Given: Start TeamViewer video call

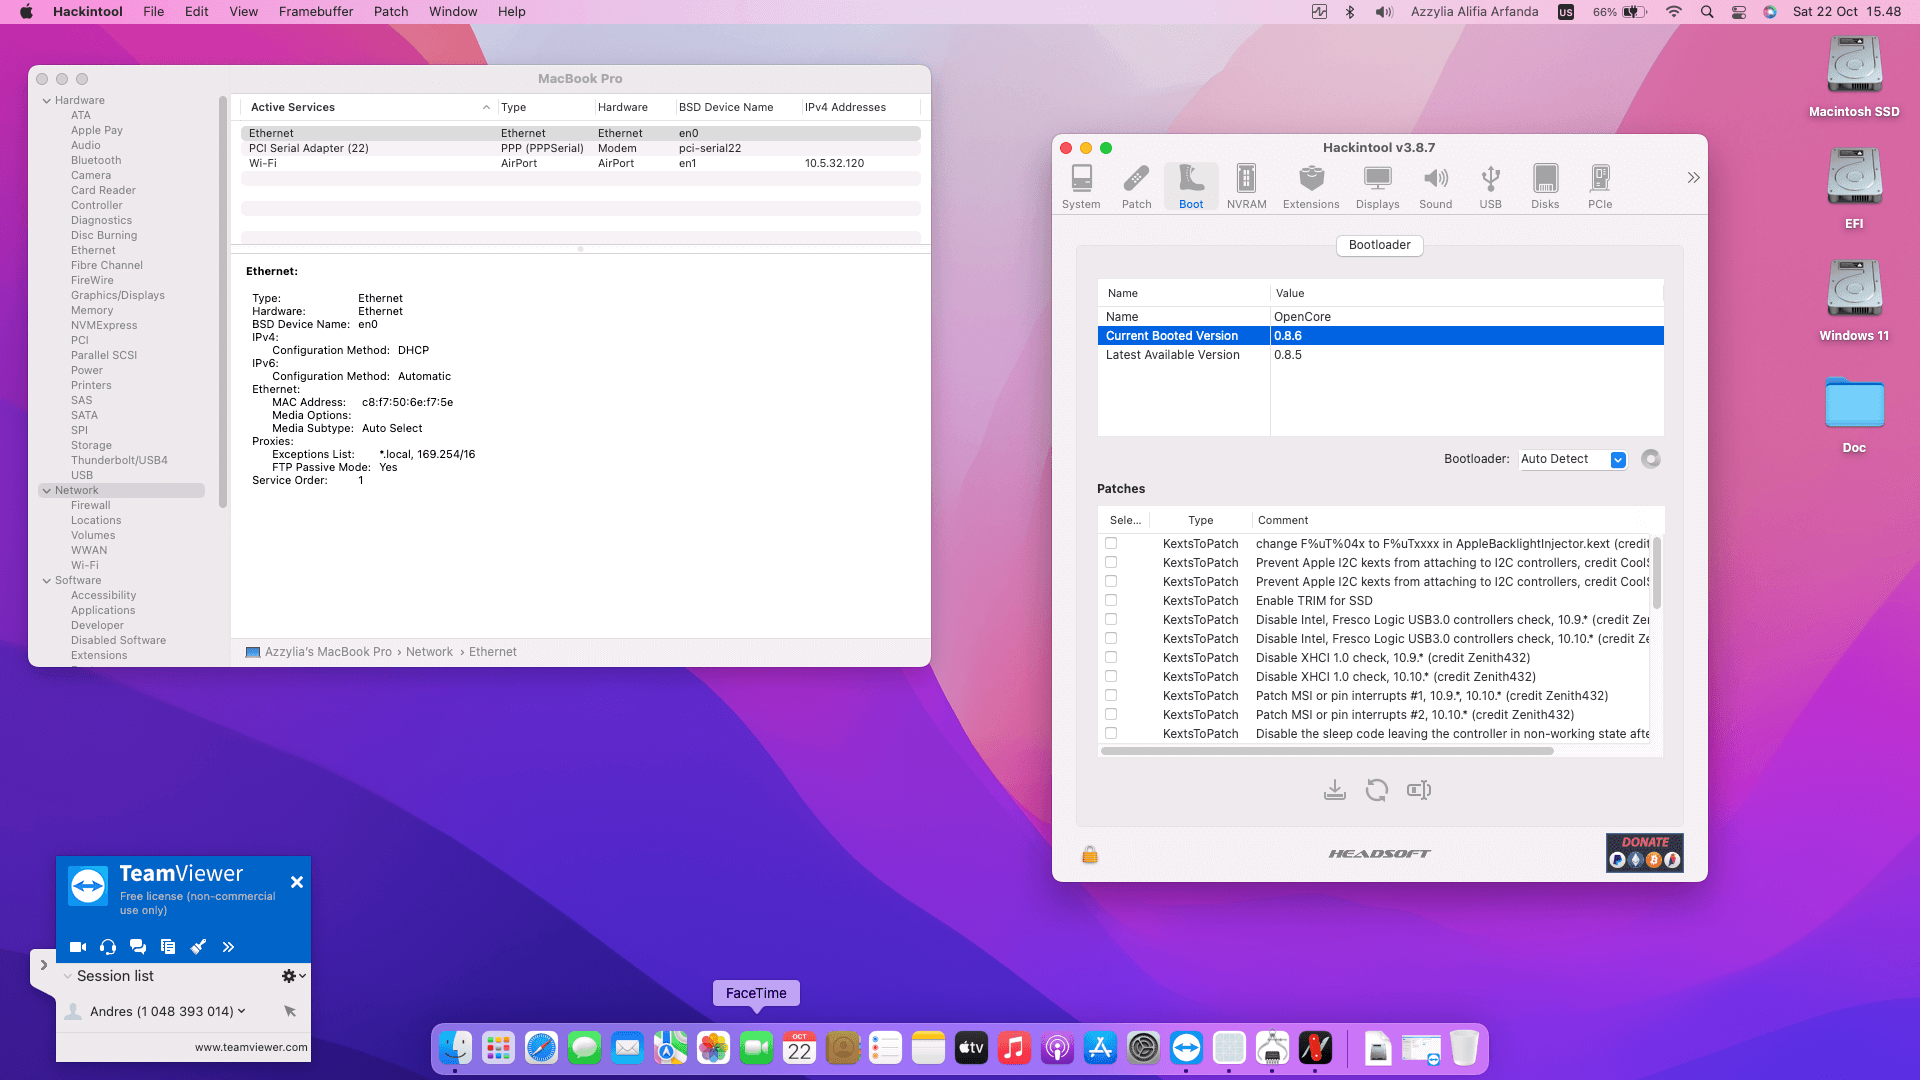Looking at the screenshot, I should pos(78,947).
